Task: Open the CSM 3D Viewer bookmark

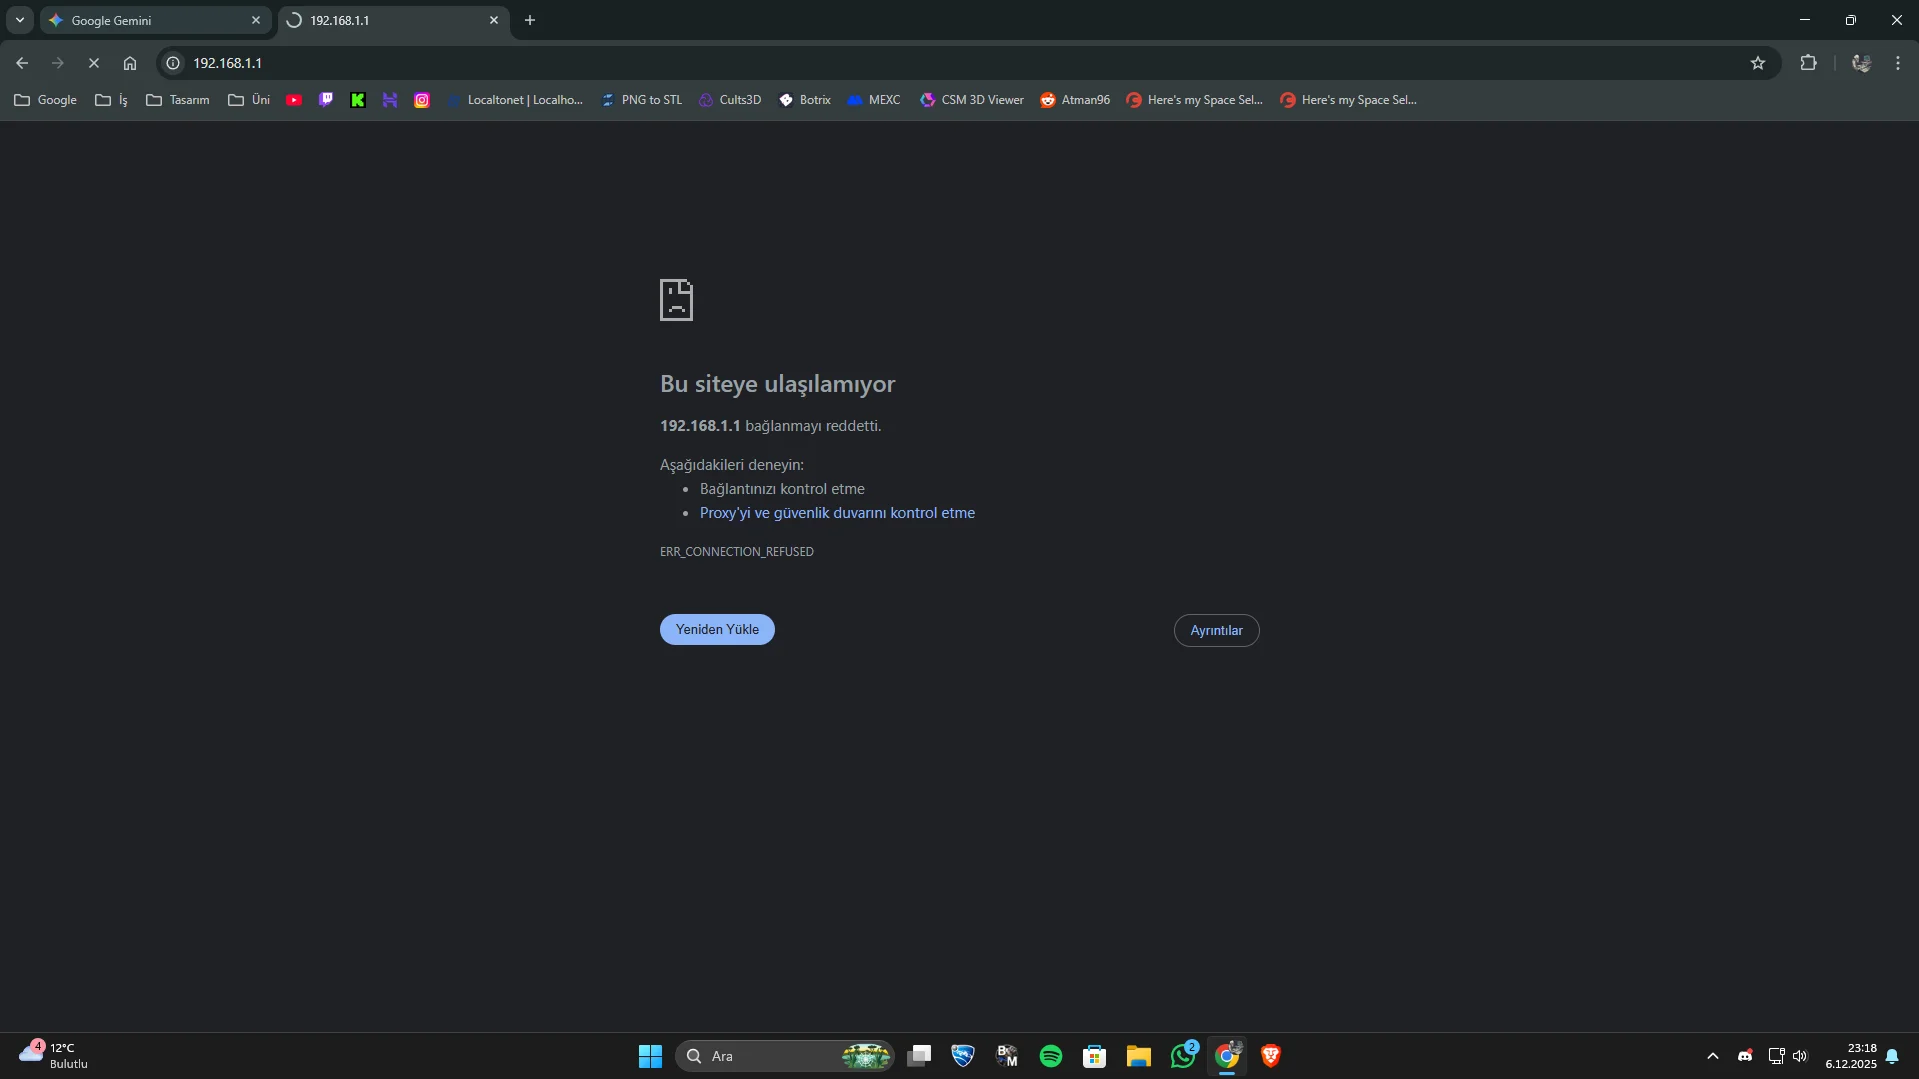Action: tap(972, 100)
